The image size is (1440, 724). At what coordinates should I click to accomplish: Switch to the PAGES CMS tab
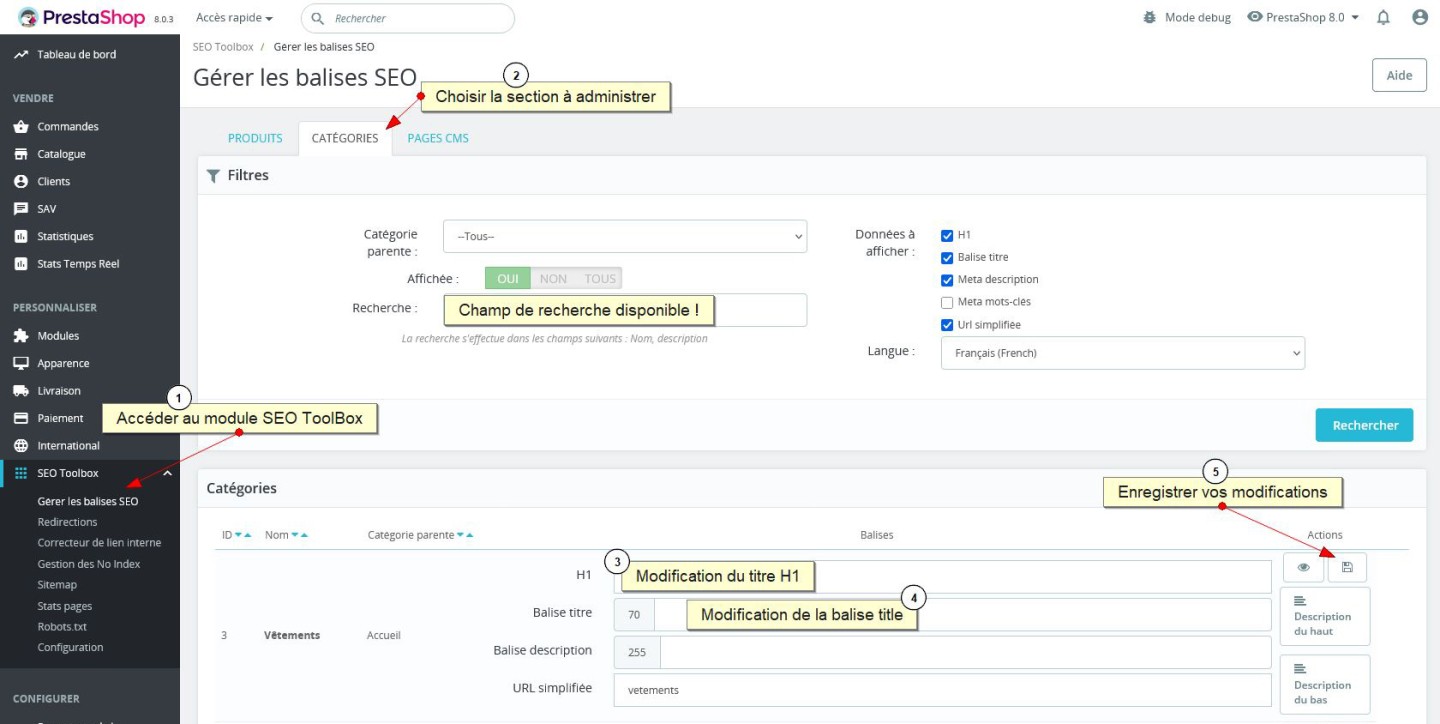(438, 138)
